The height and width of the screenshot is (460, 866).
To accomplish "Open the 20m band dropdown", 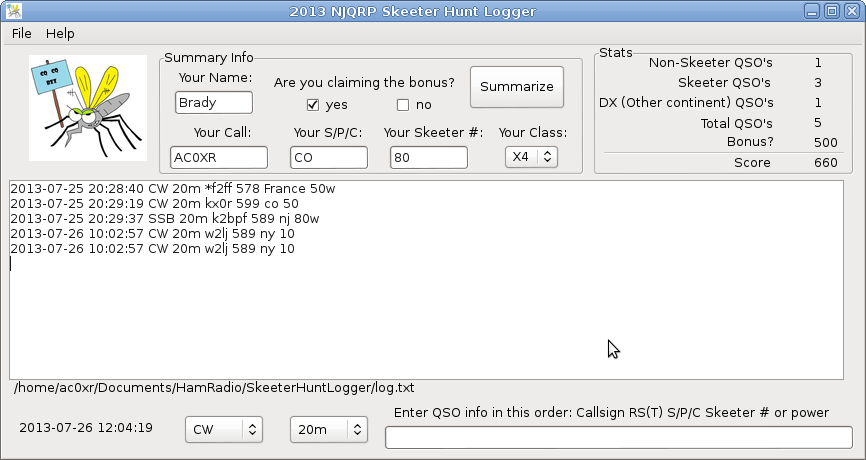I will [329, 430].
